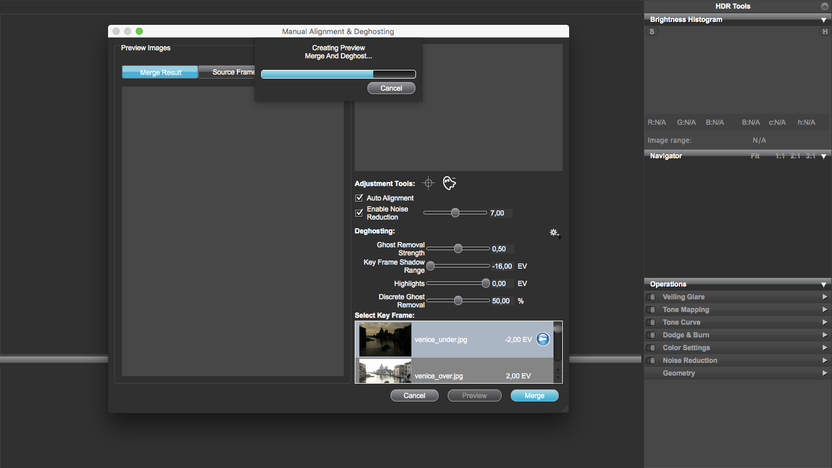Expand the Geometry arrow
This screenshot has width=832, height=468.
[825, 374]
